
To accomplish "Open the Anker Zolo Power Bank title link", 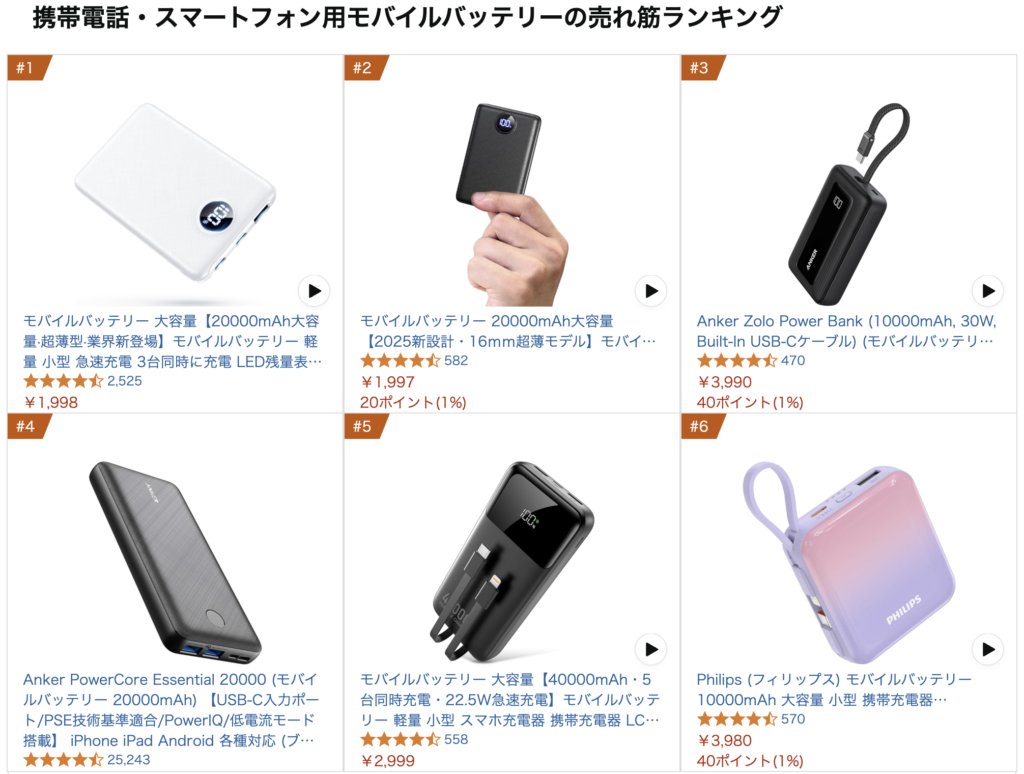I will click(846, 331).
